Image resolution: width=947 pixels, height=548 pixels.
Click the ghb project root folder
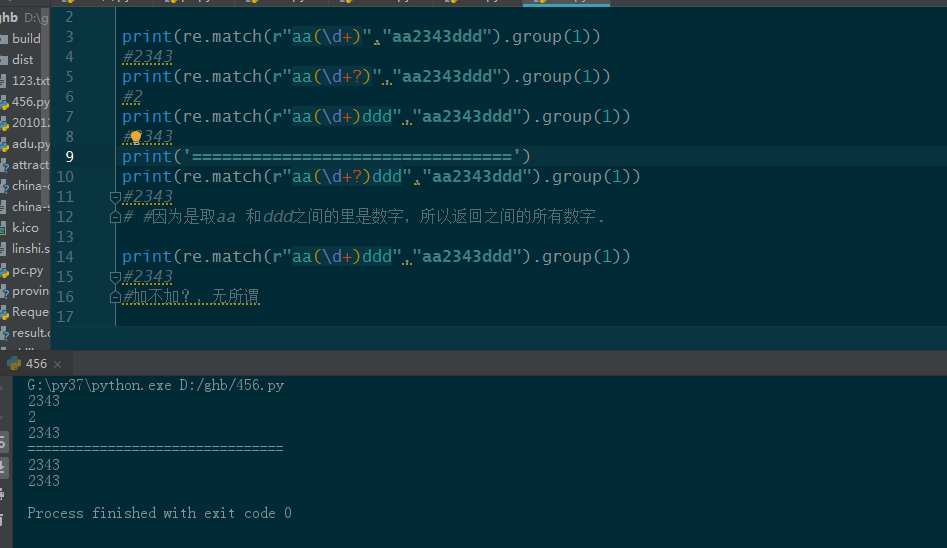[8, 18]
